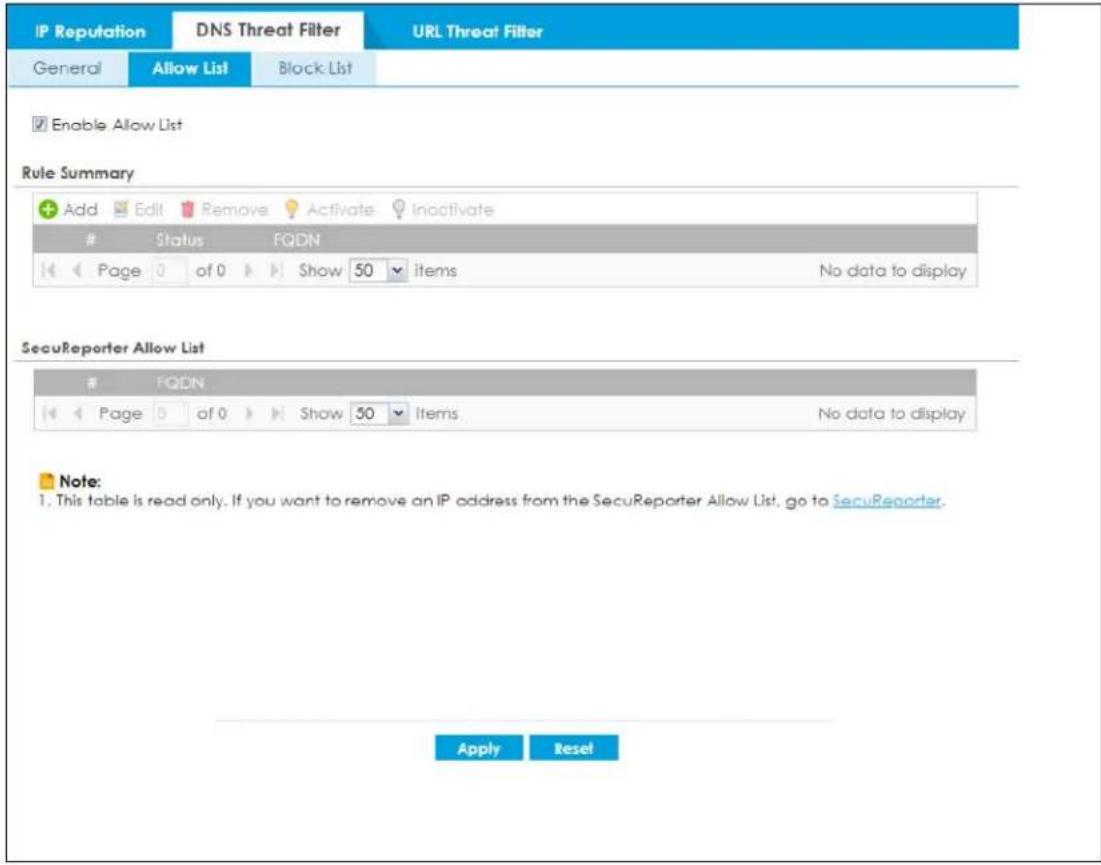Sort SecuReporter Allow List by FQDN column

click(x=180, y=383)
